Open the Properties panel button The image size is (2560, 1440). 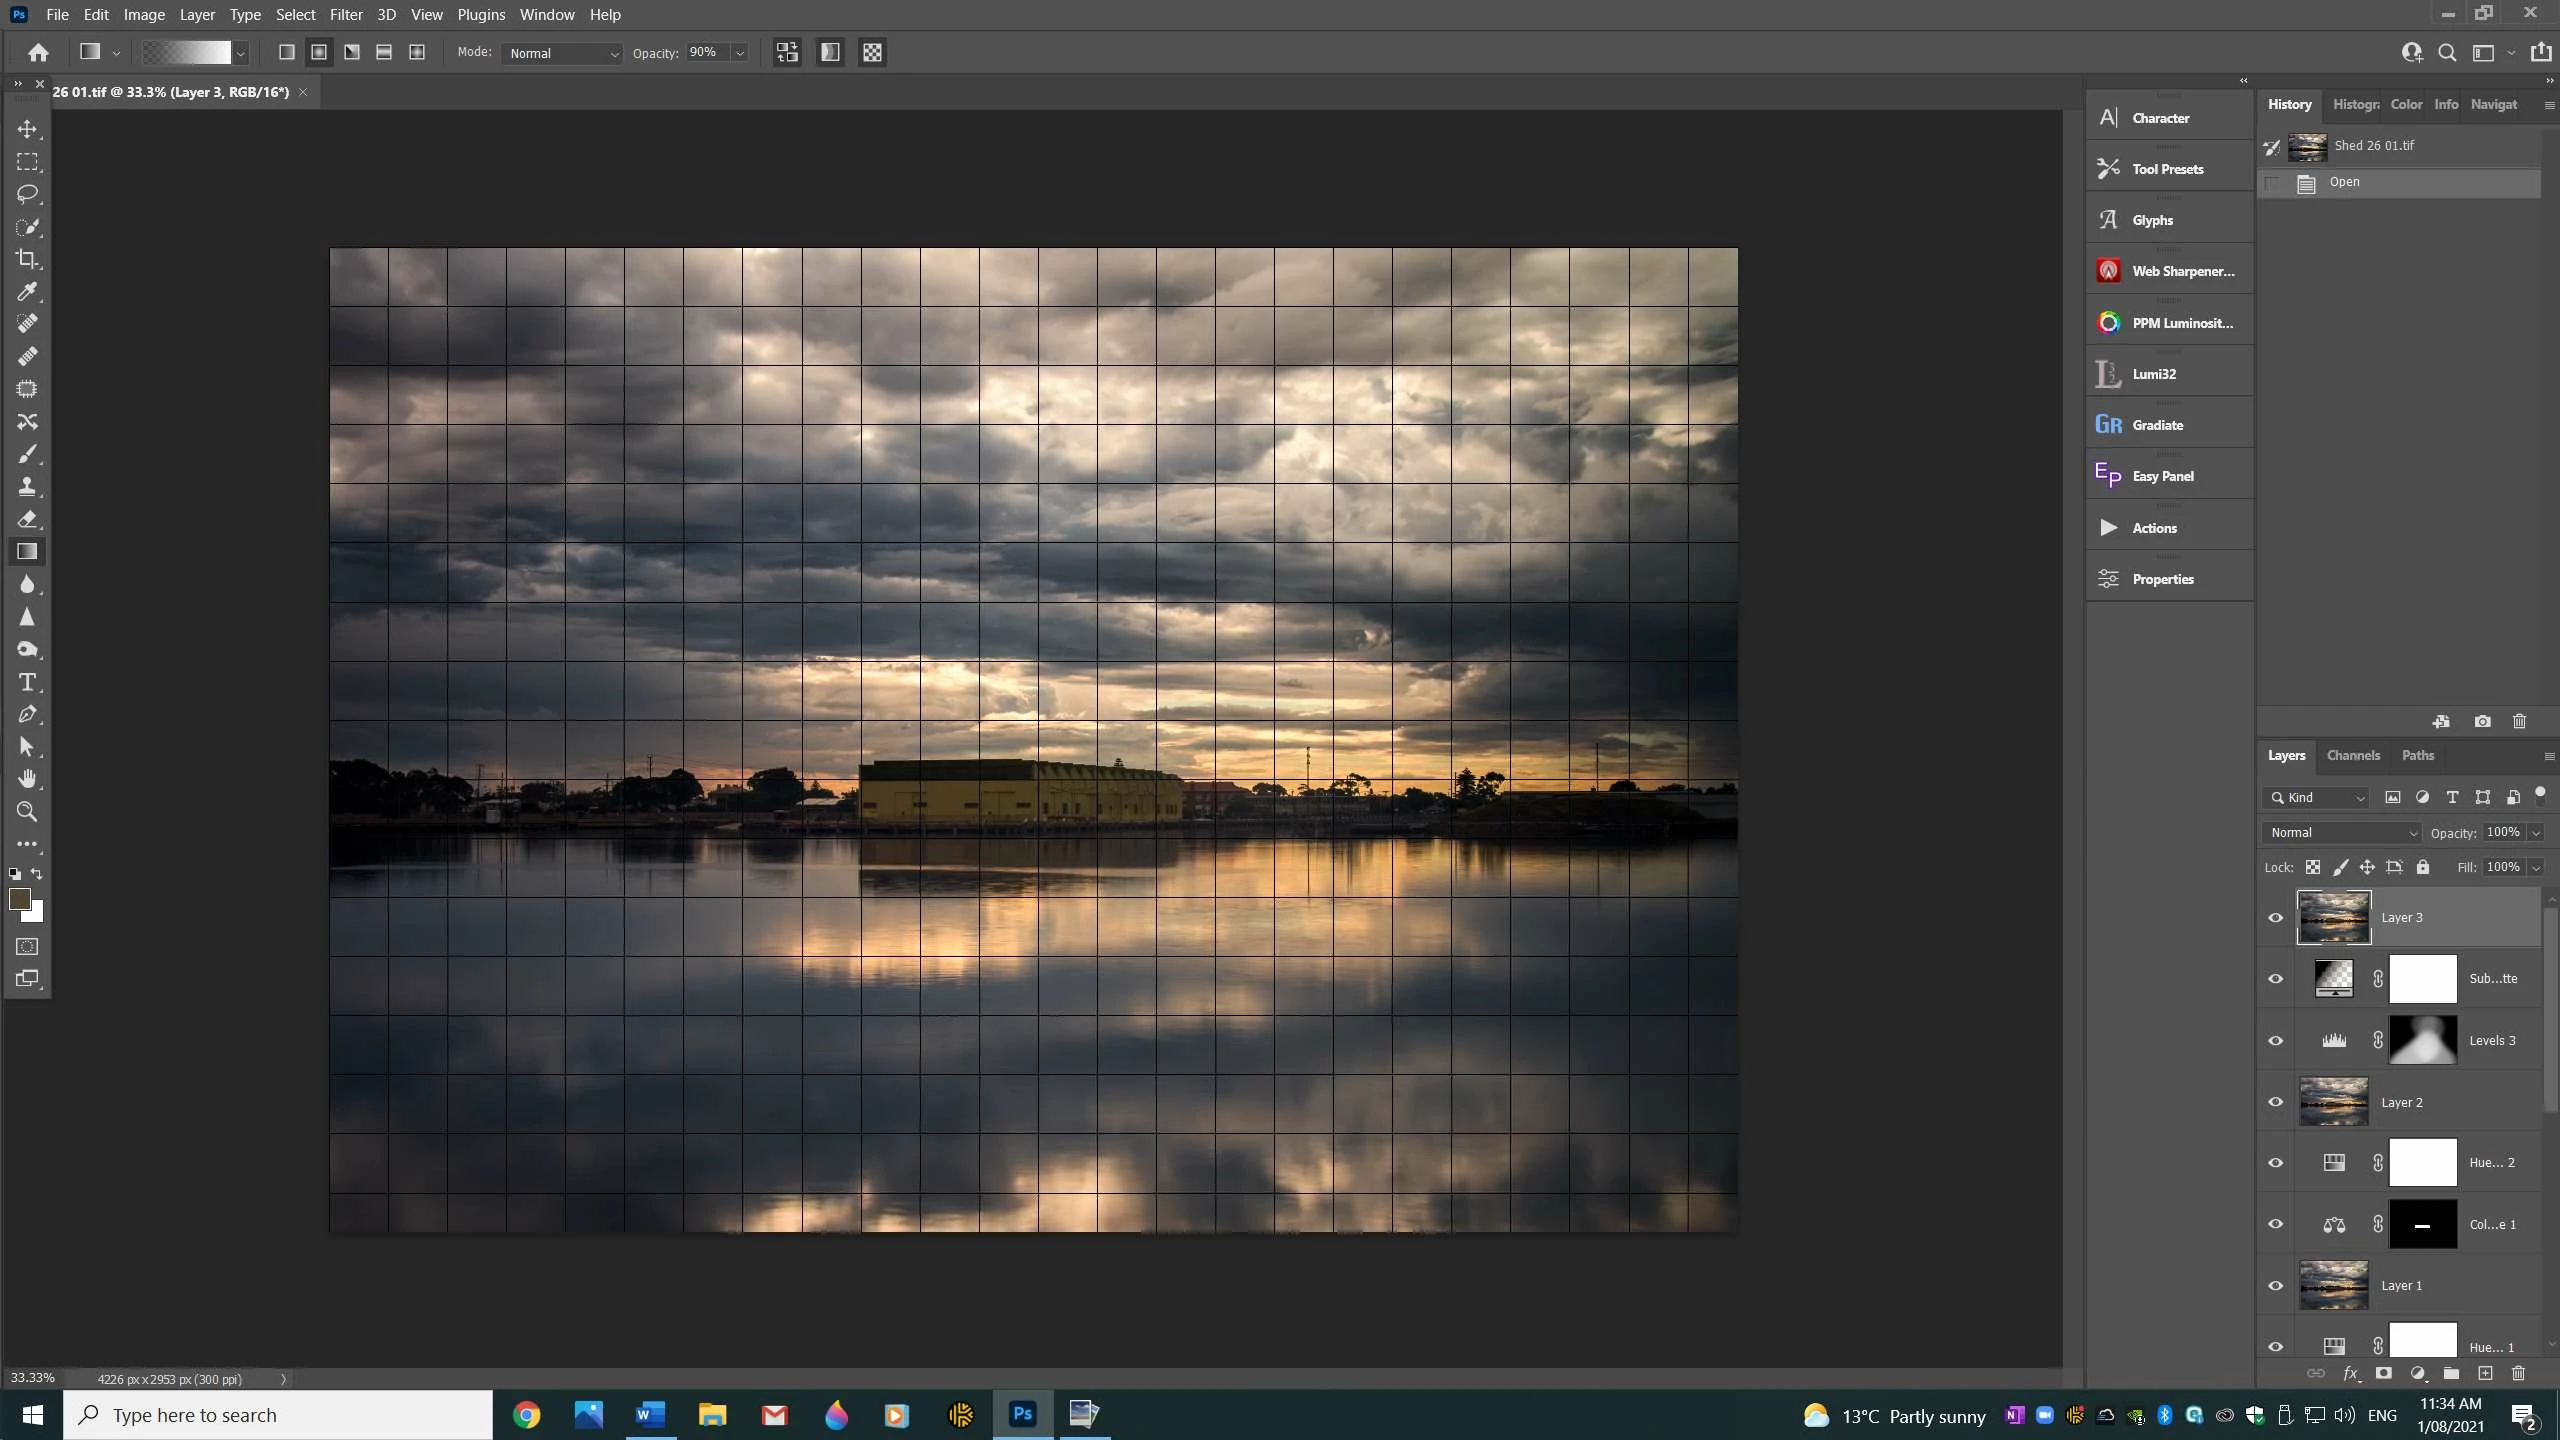tap(2162, 579)
